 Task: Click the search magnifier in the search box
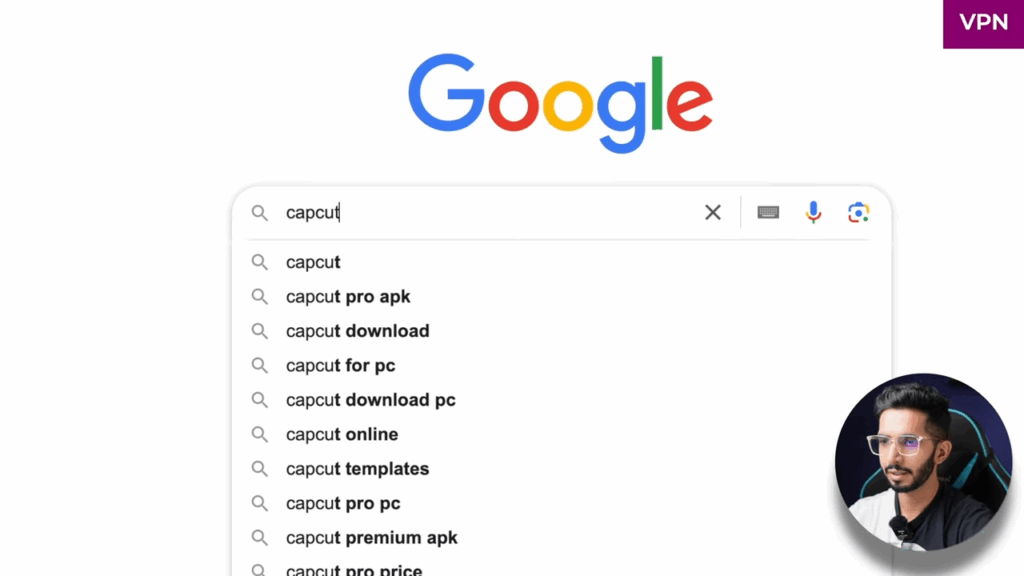(260, 213)
